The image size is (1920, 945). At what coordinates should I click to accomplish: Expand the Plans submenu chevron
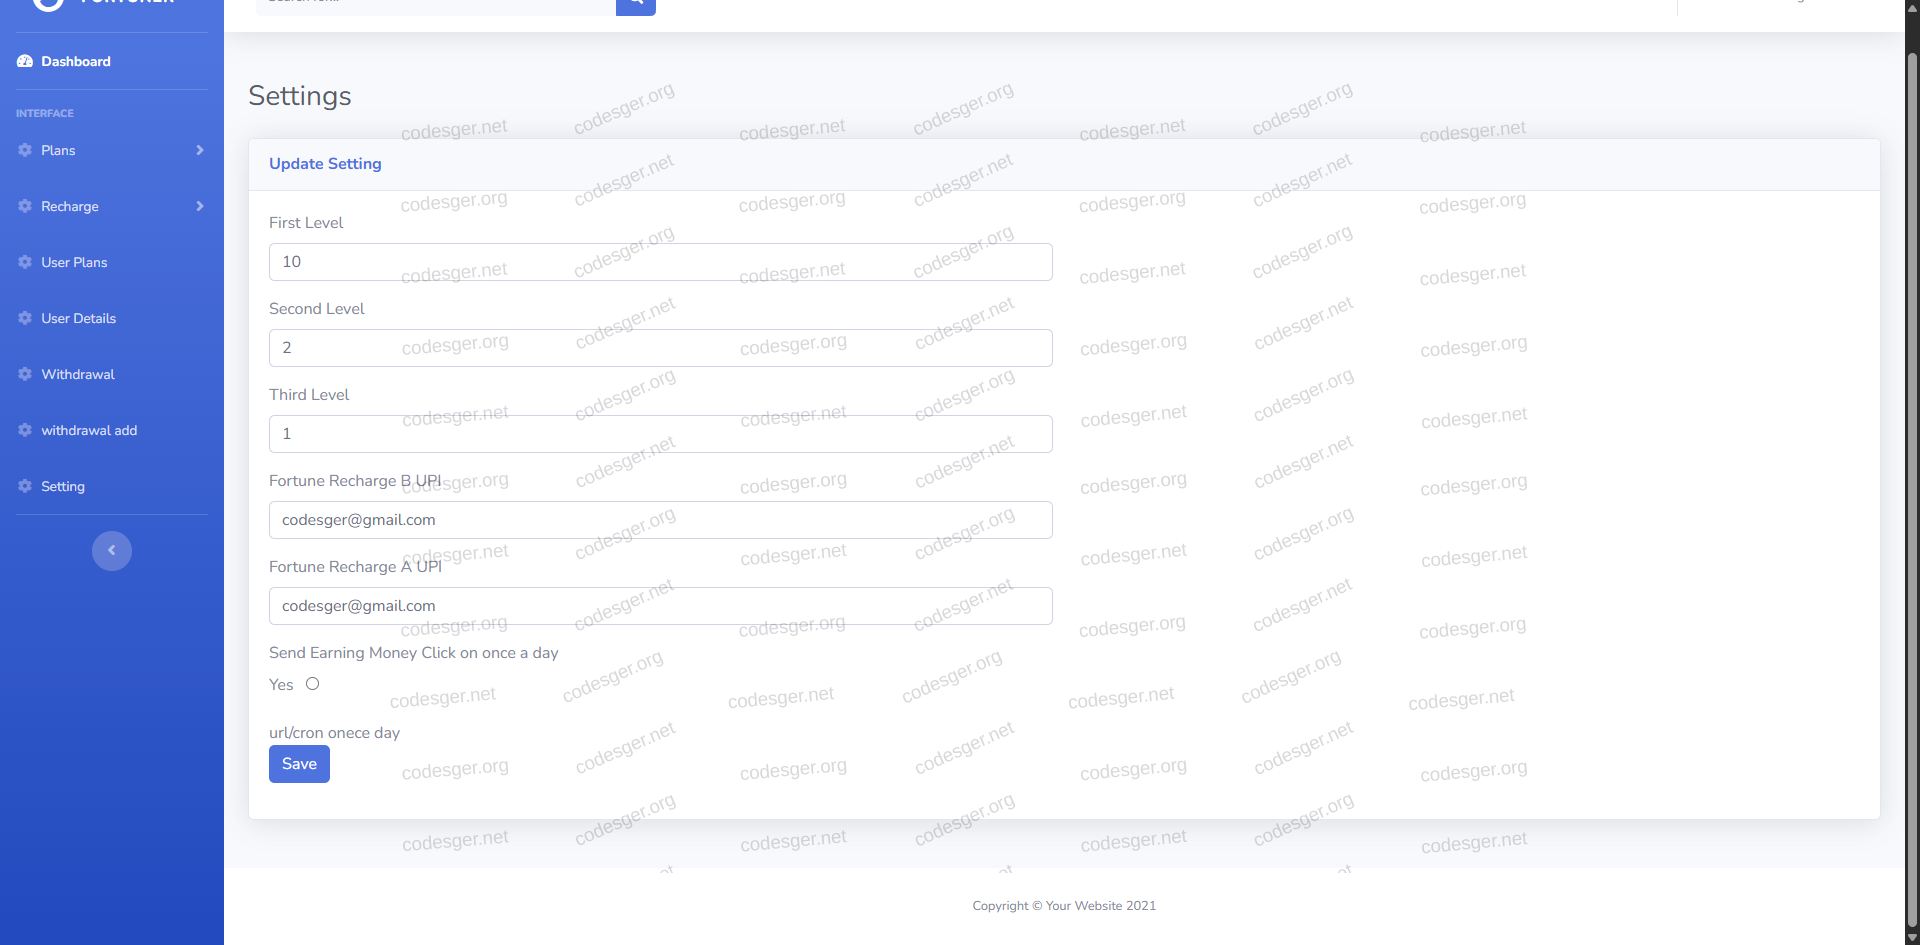click(200, 150)
